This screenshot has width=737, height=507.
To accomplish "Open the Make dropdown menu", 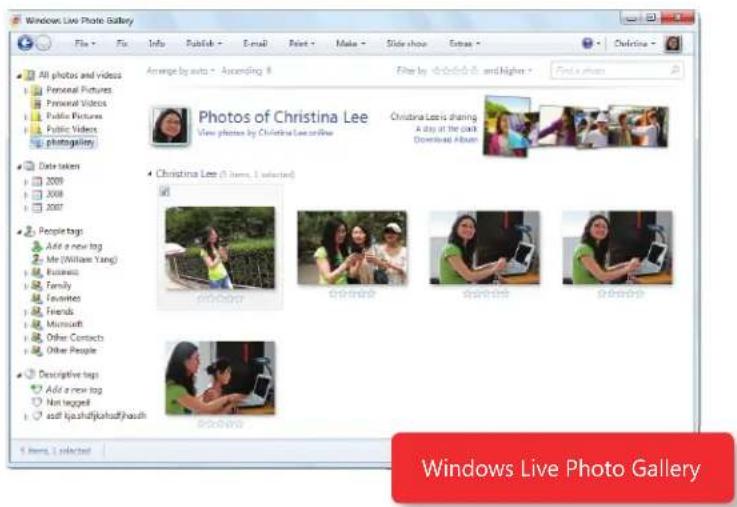I will (x=351, y=43).
